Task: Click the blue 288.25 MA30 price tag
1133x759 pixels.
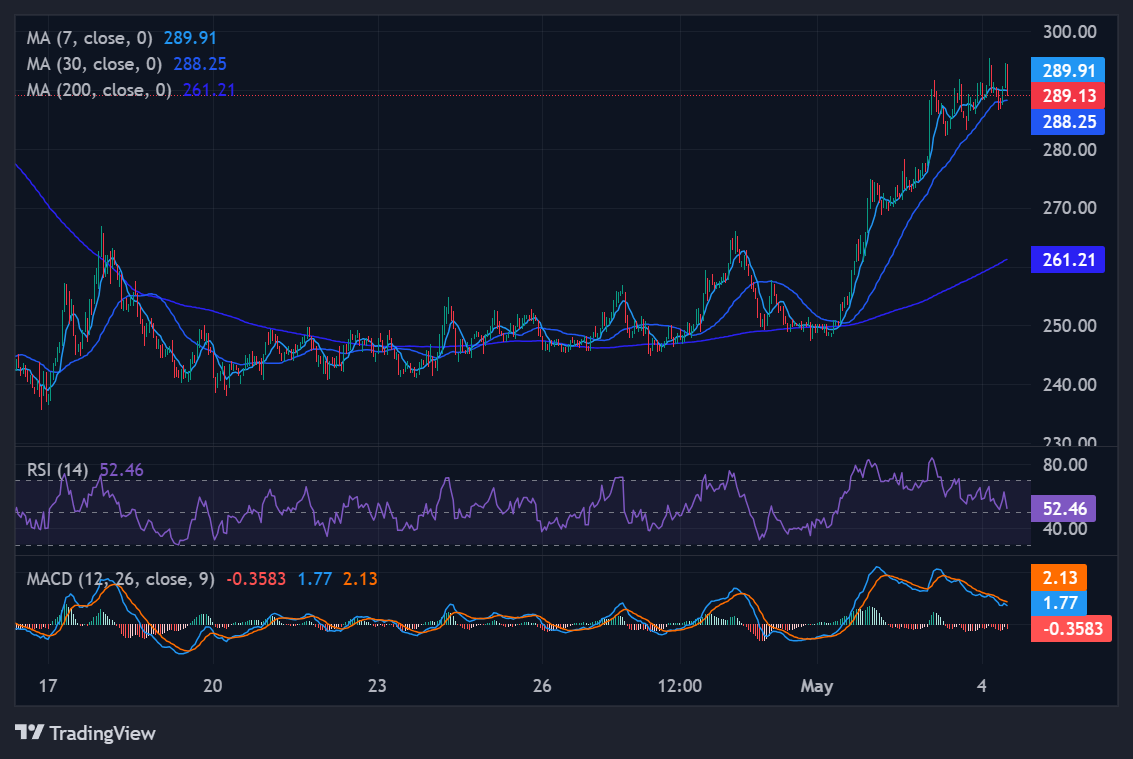Action: click(x=1068, y=121)
